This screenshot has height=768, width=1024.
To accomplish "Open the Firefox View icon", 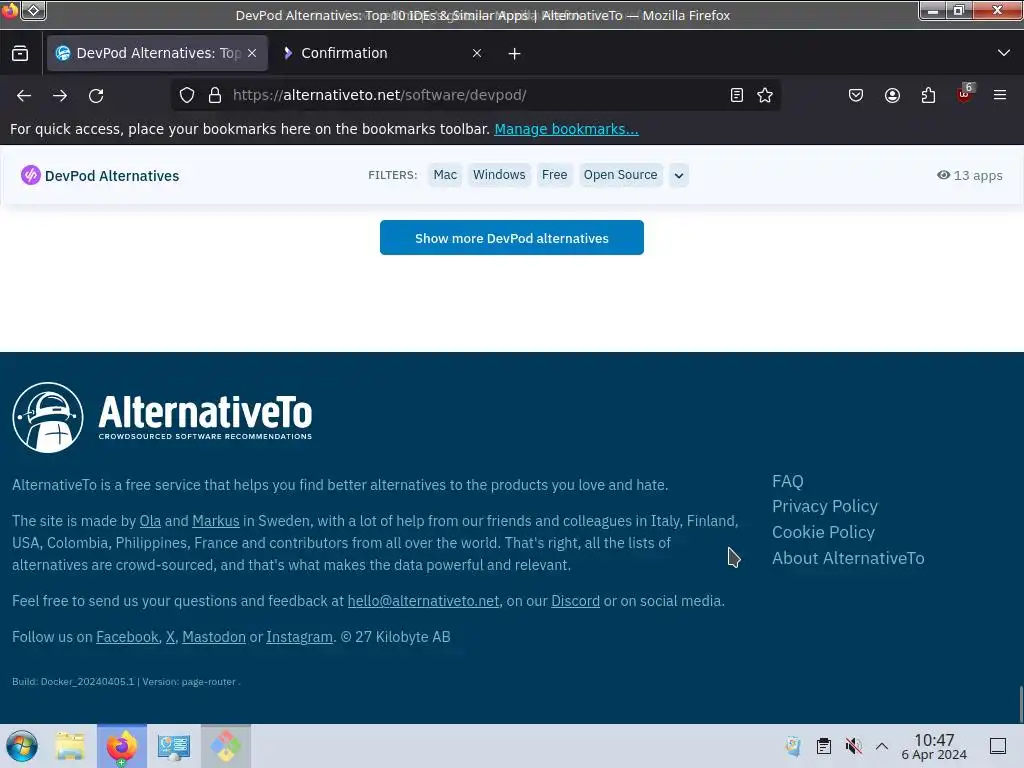I will click(20, 54).
